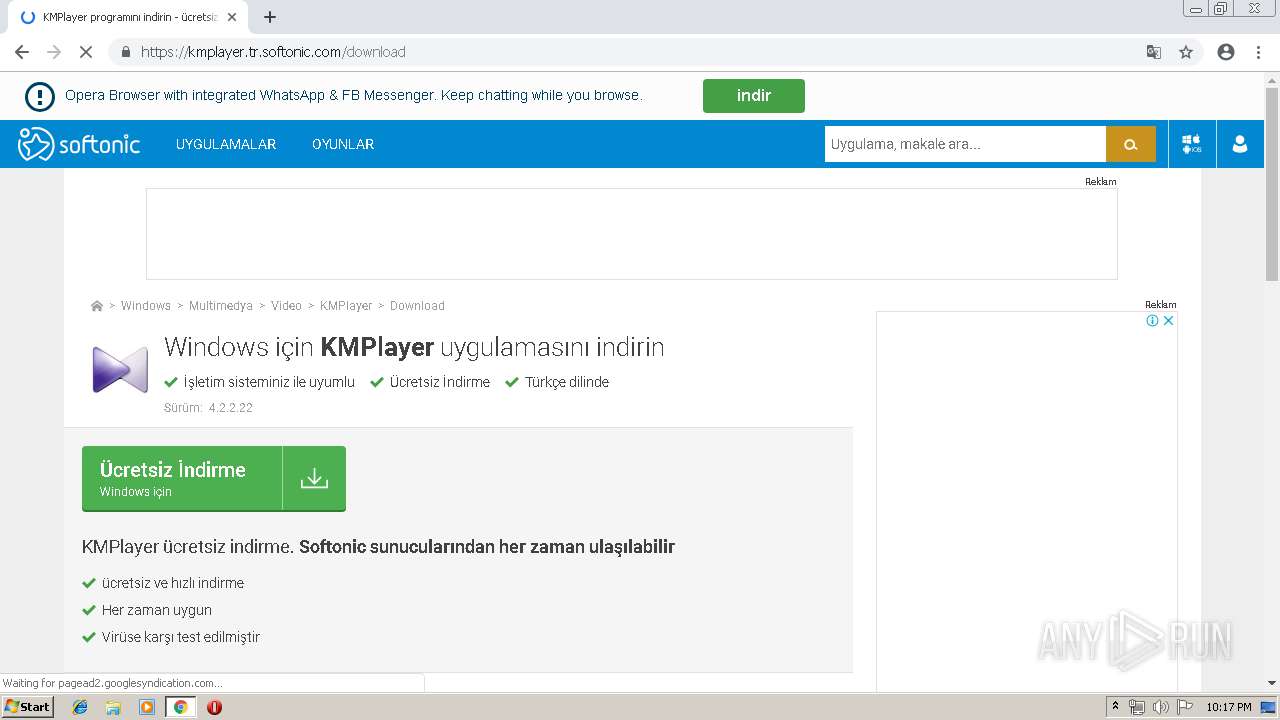Image resolution: width=1280 pixels, height=720 pixels.
Task: Click 'Her zaman uygun' text
Action: (157, 610)
